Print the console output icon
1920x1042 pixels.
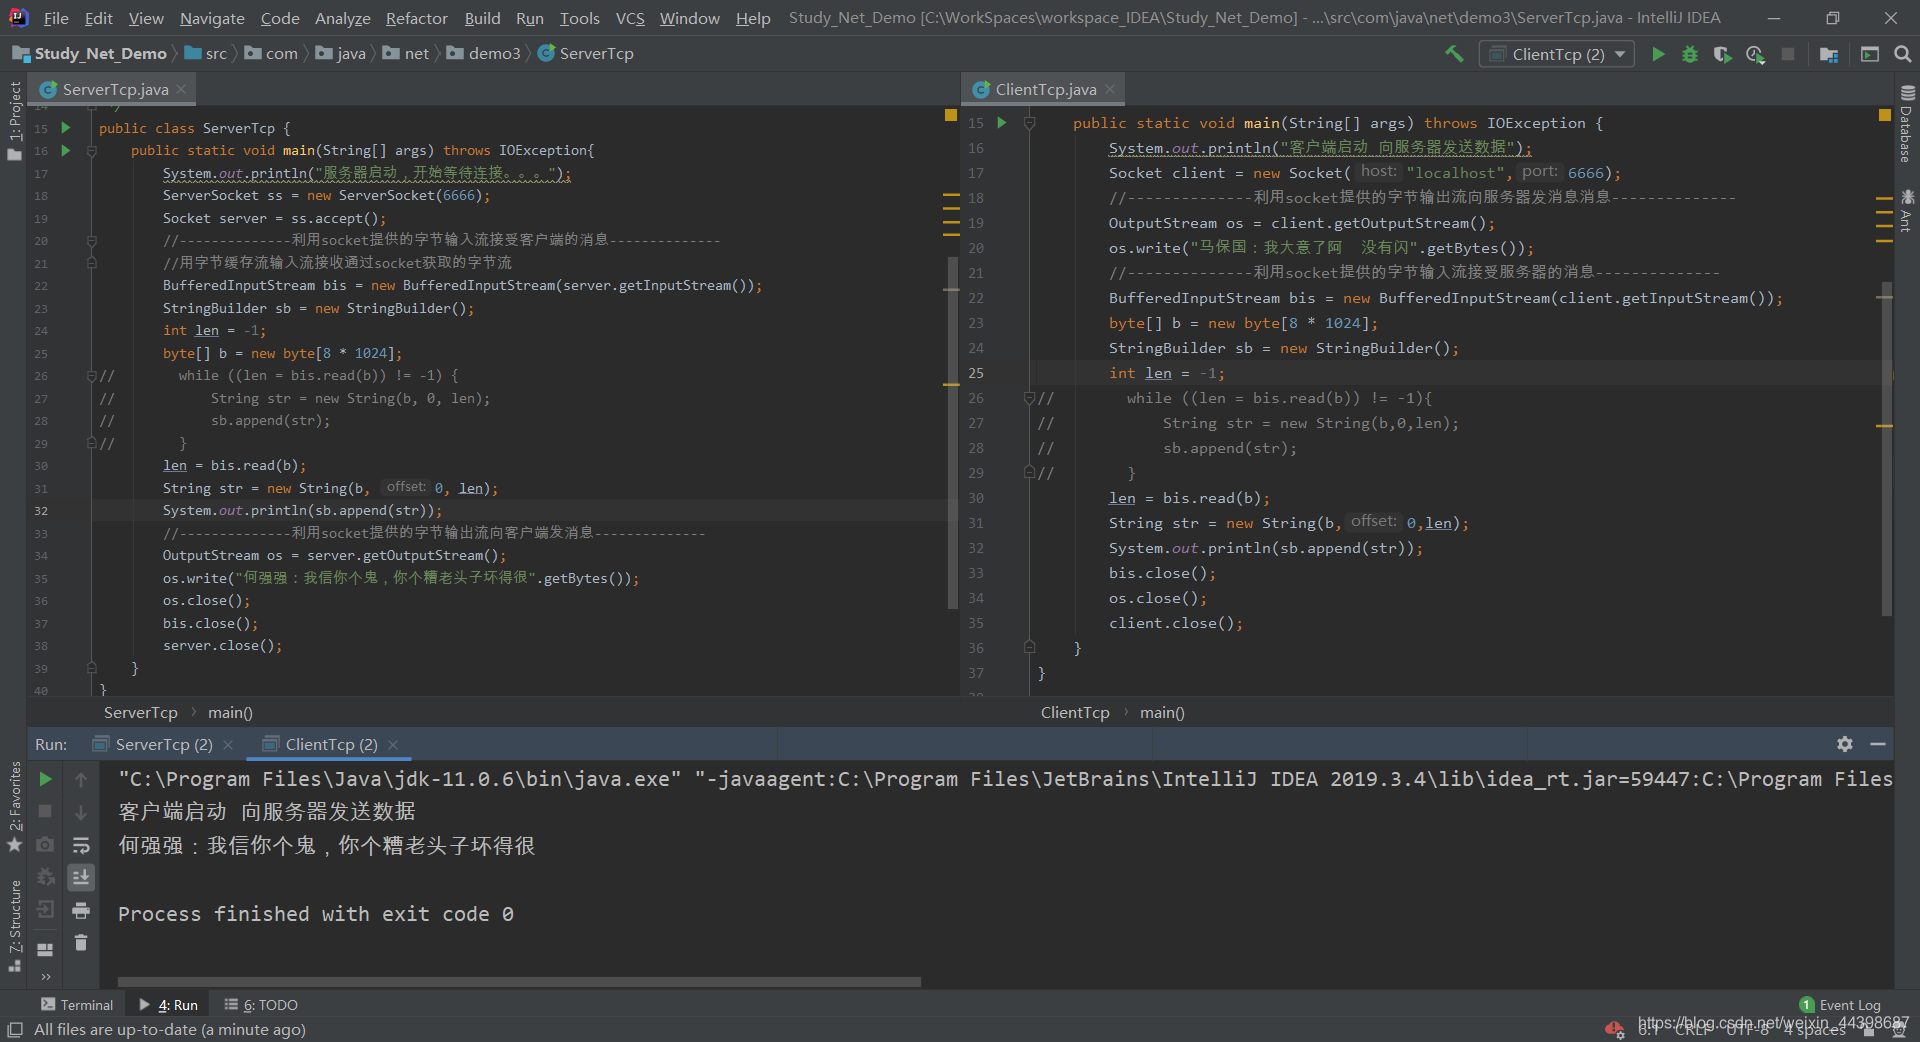[81, 910]
